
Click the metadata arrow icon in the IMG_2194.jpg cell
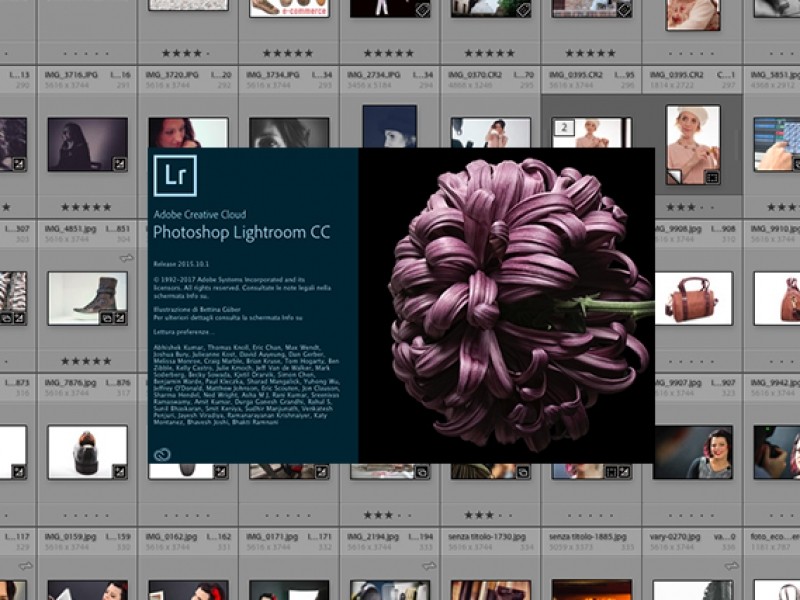(x=430, y=566)
